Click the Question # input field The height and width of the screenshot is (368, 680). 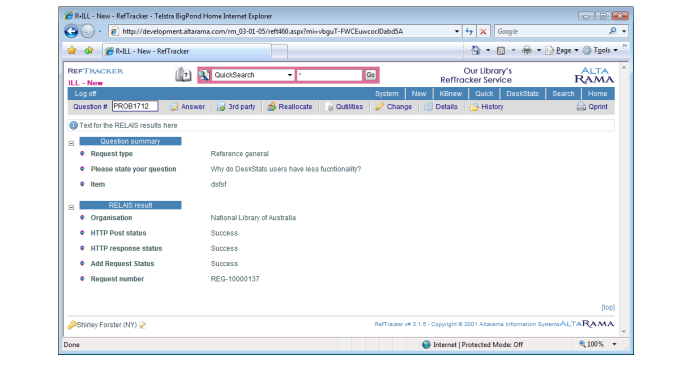pyautogui.click(x=135, y=106)
